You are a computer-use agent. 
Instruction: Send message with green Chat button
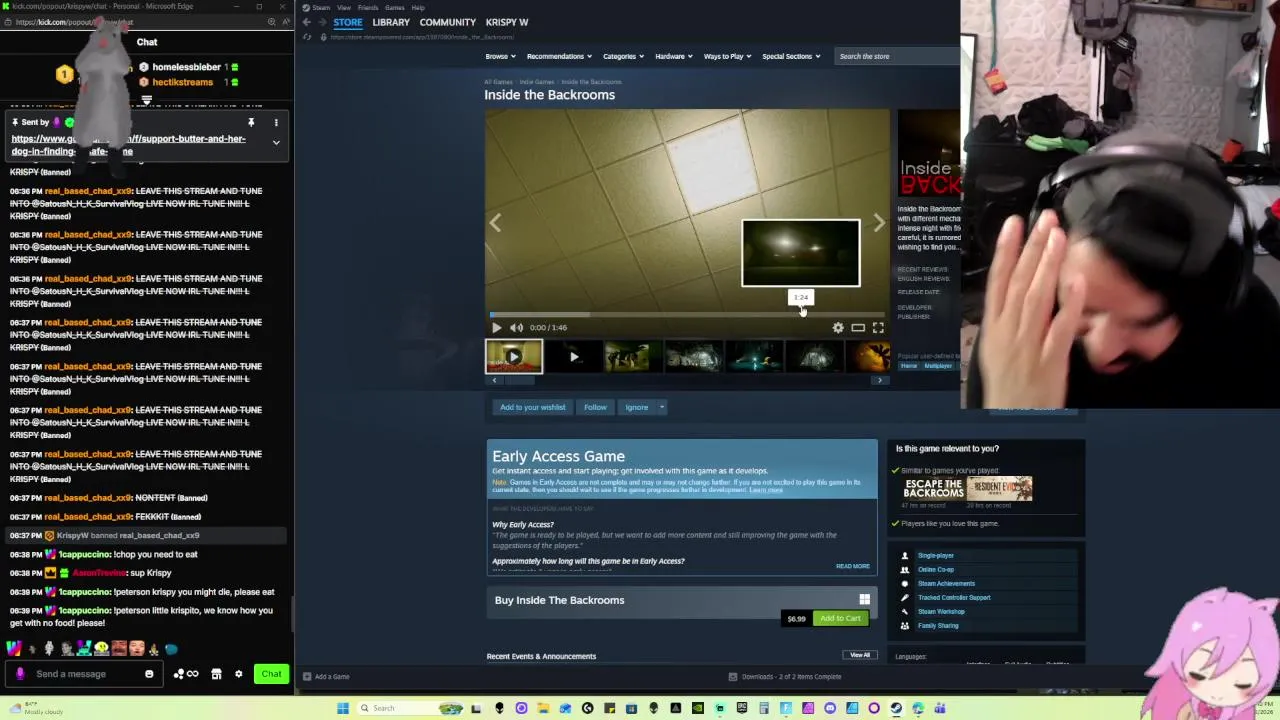271,674
